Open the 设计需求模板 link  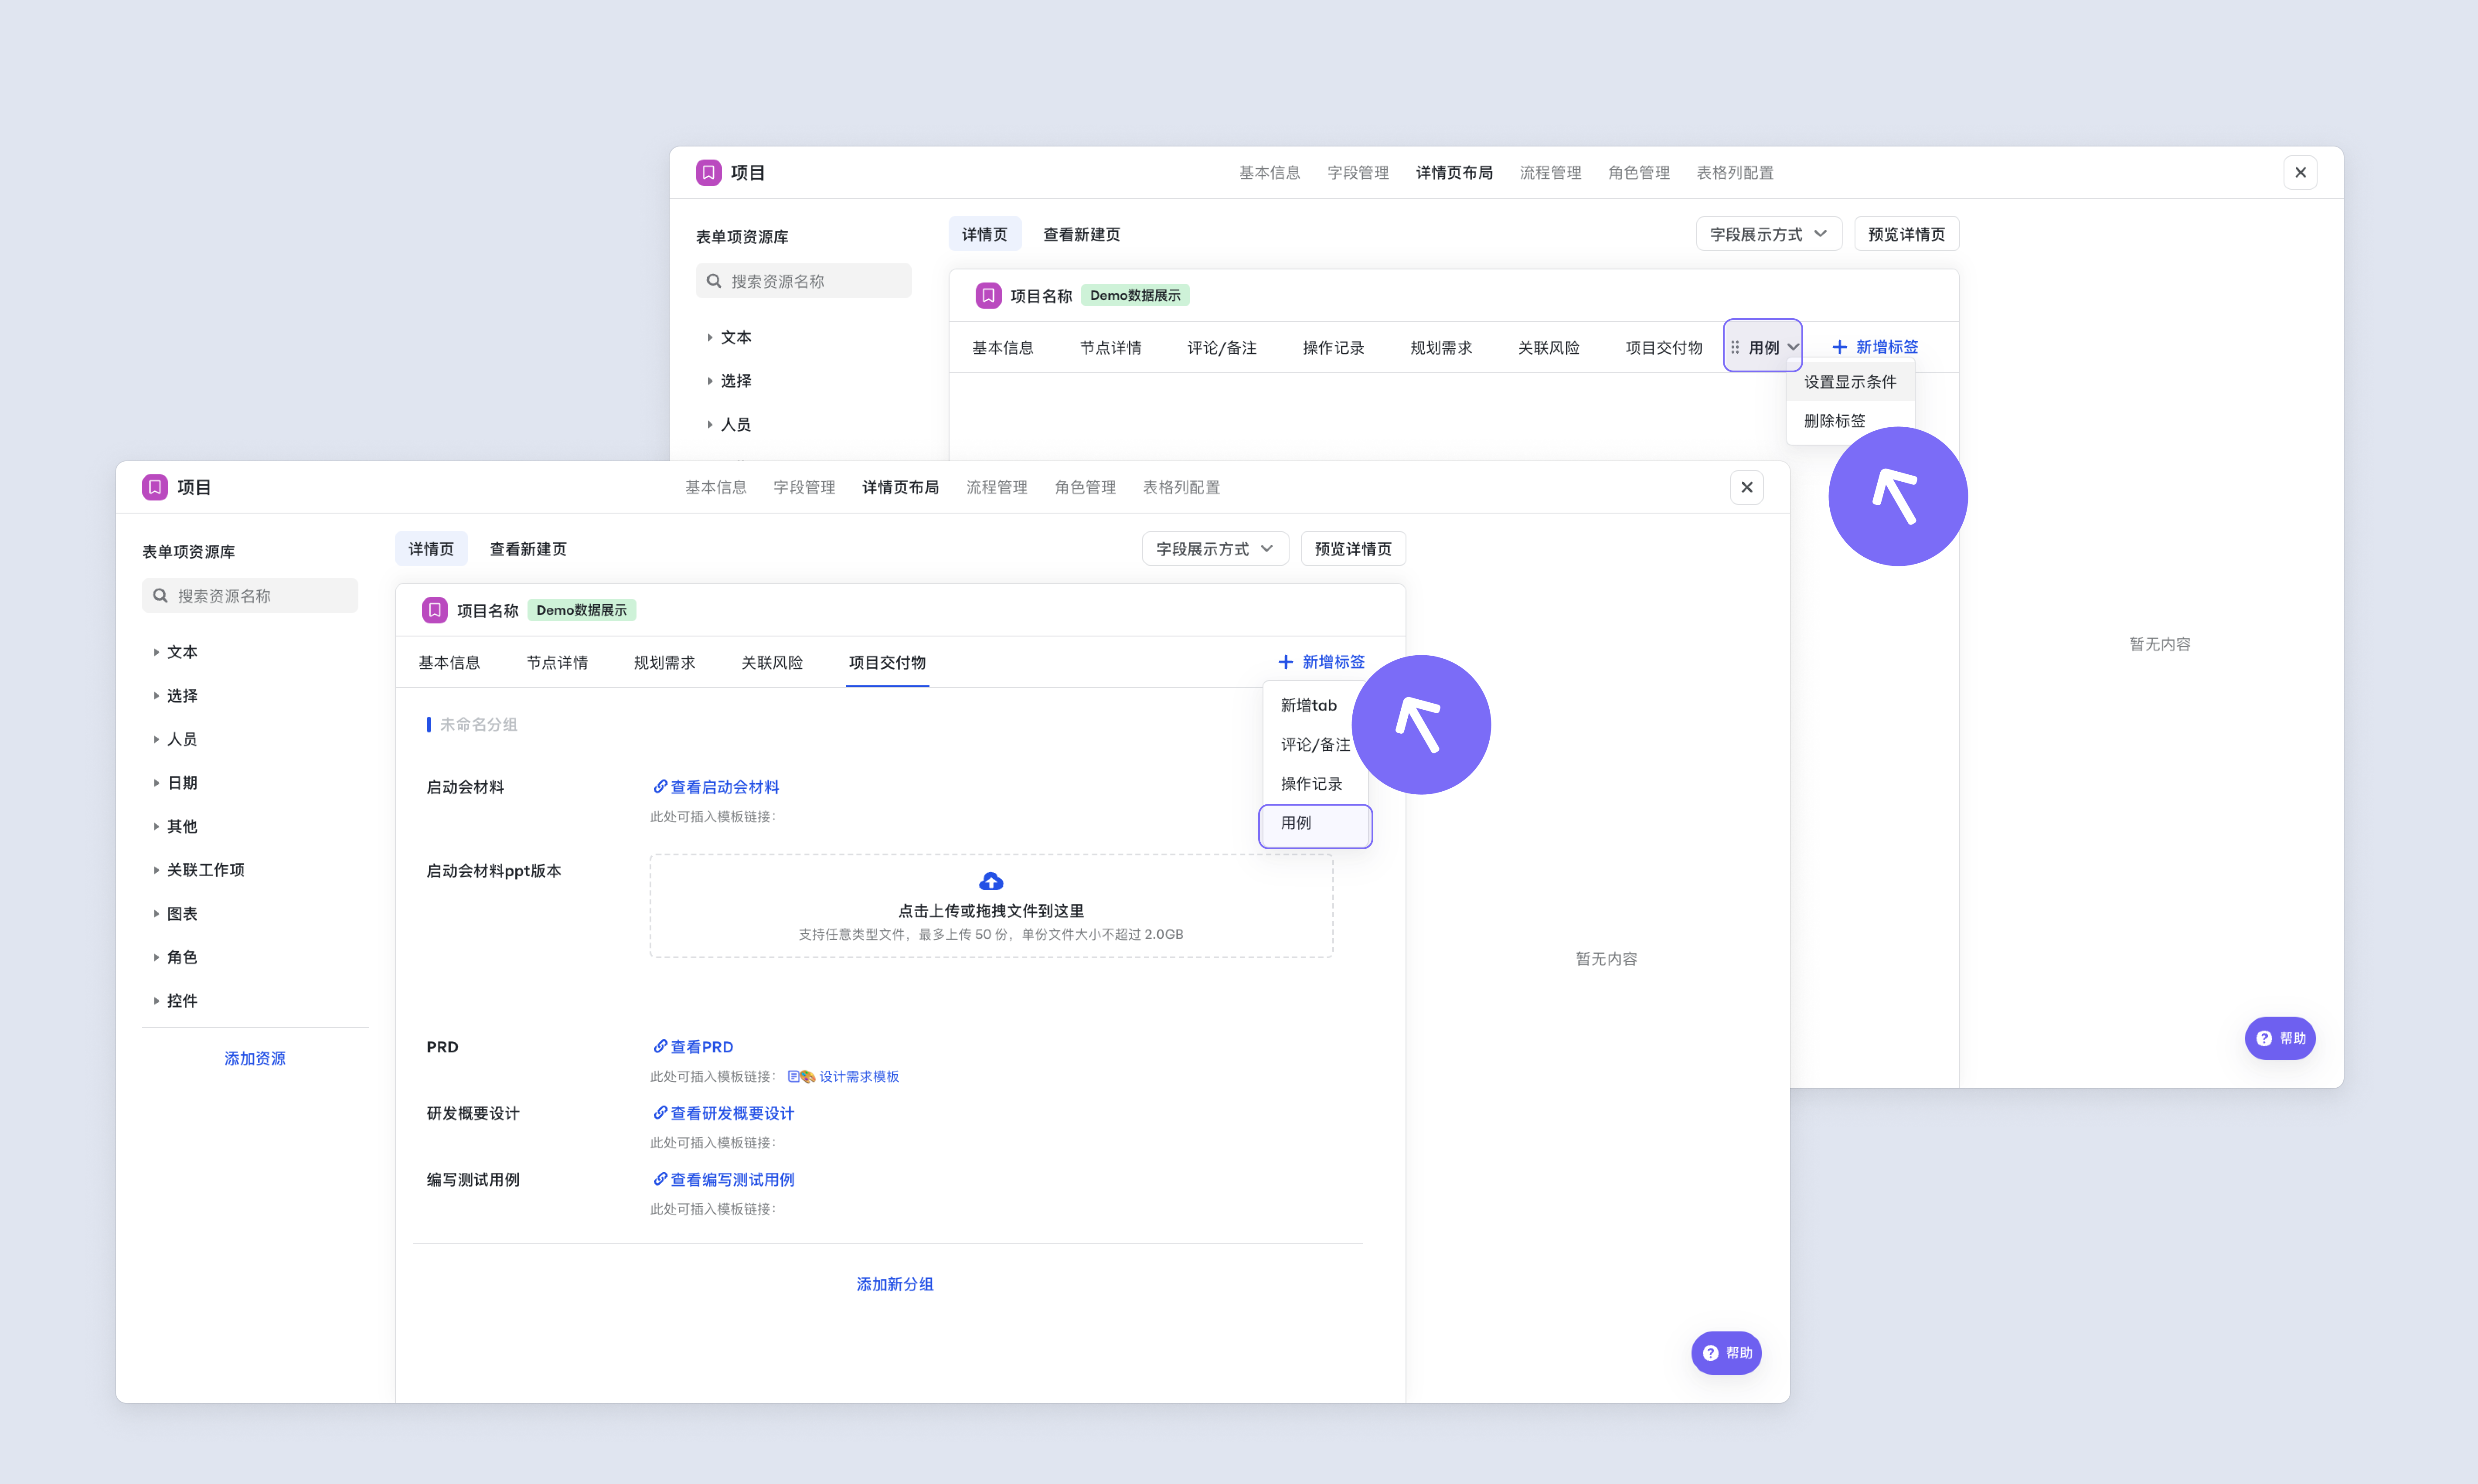pos(859,1077)
